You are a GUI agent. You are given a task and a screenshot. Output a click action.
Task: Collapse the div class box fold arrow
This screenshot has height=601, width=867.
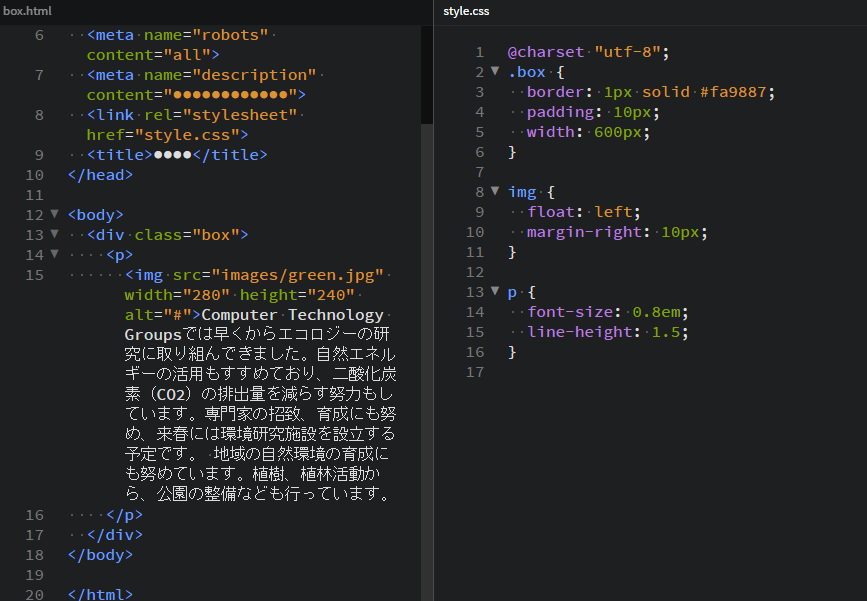[x=54, y=234]
